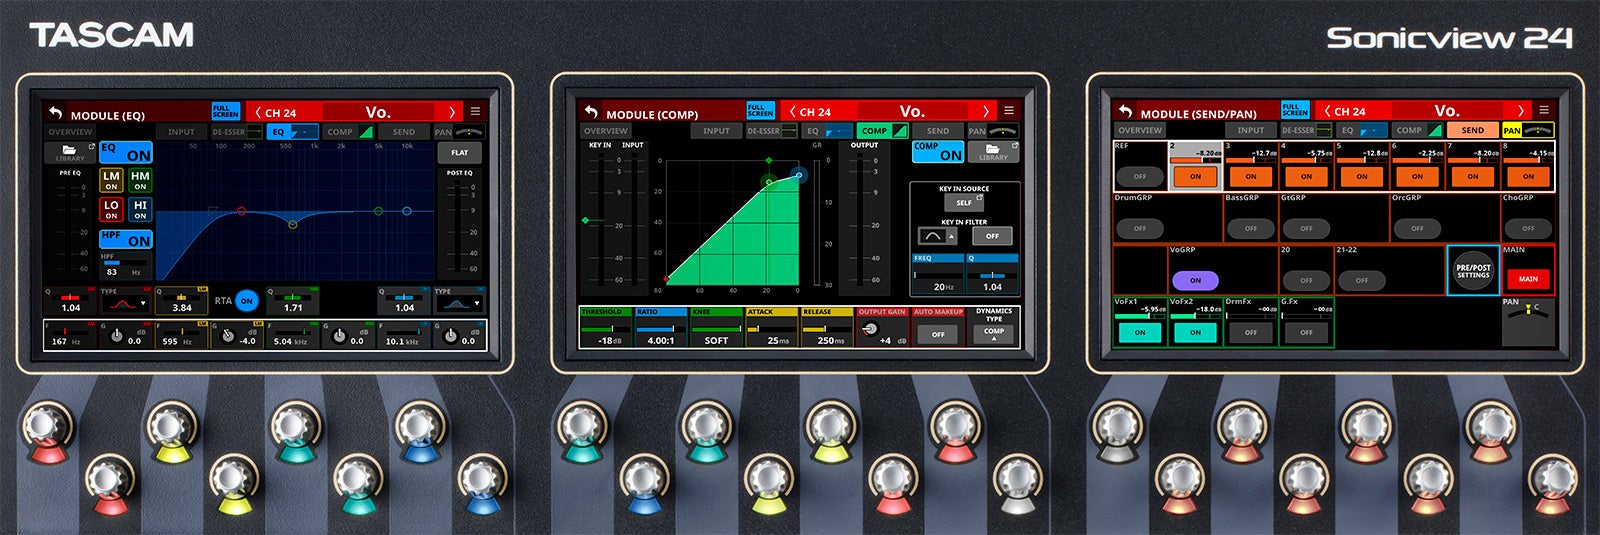Select the ATTACK slider at 25 ms
The height and width of the screenshot is (535, 1600).
[x=772, y=327]
